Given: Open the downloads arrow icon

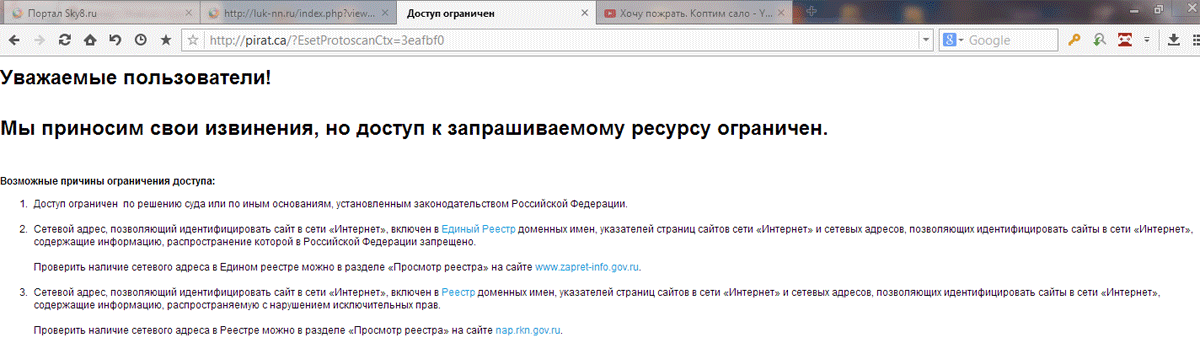Looking at the screenshot, I should pos(1174,41).
